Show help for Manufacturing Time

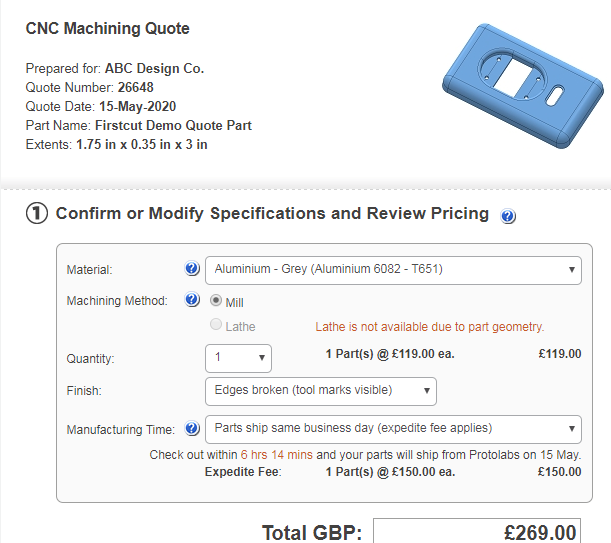pos(192,429)
